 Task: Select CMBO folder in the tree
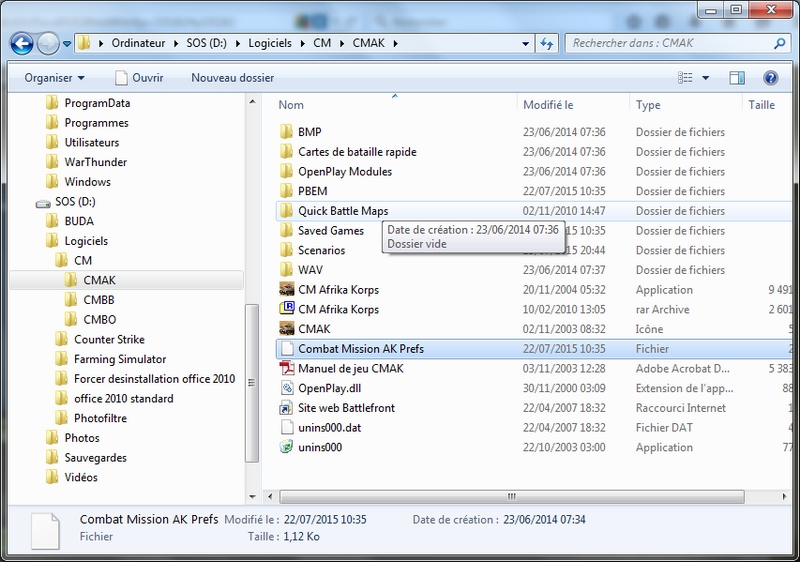[99, 320]
